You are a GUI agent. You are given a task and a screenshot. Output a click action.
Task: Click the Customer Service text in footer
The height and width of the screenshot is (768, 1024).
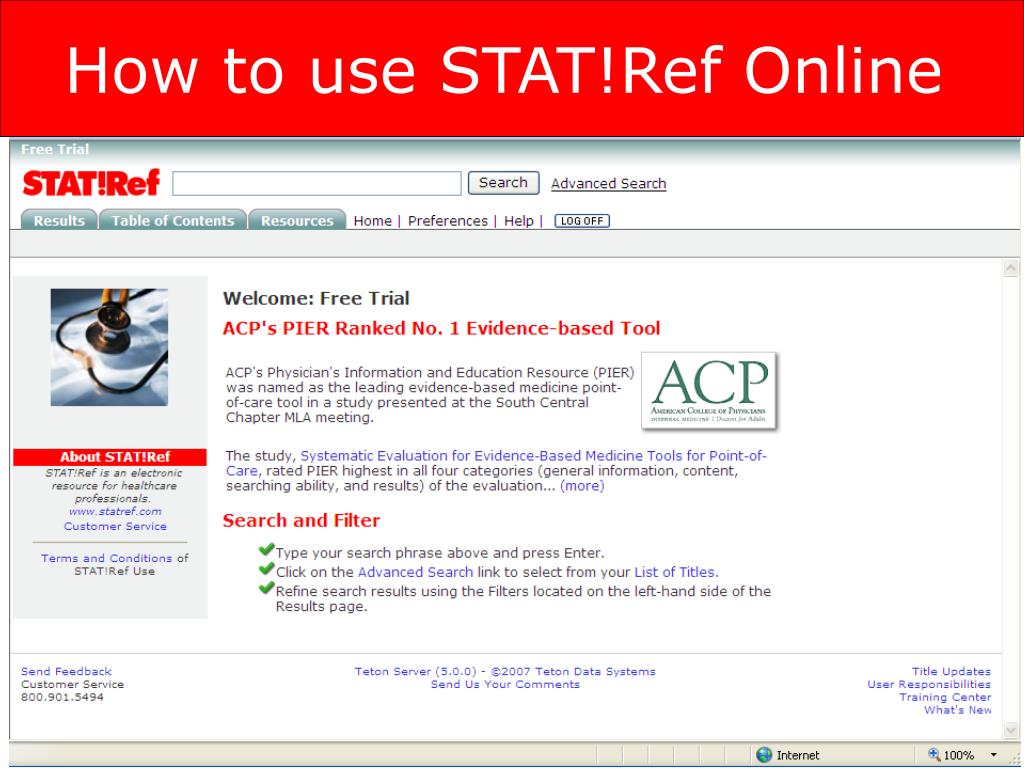[72, 684]
